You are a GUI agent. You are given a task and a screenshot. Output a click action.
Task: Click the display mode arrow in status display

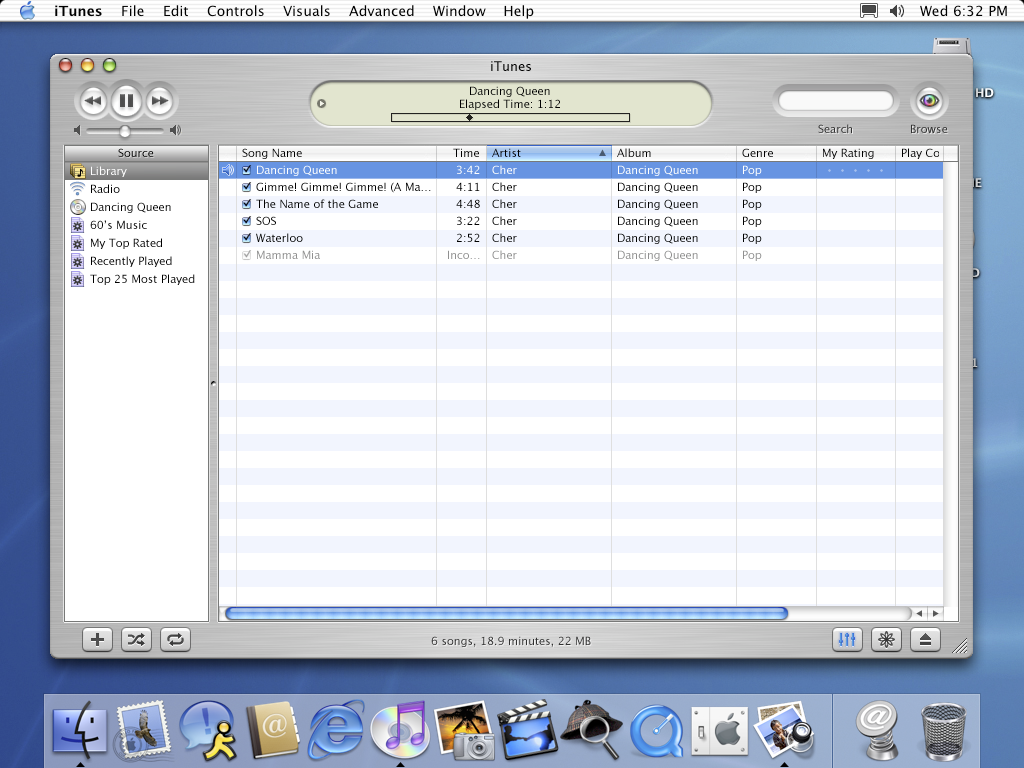[x=321, y=103]
